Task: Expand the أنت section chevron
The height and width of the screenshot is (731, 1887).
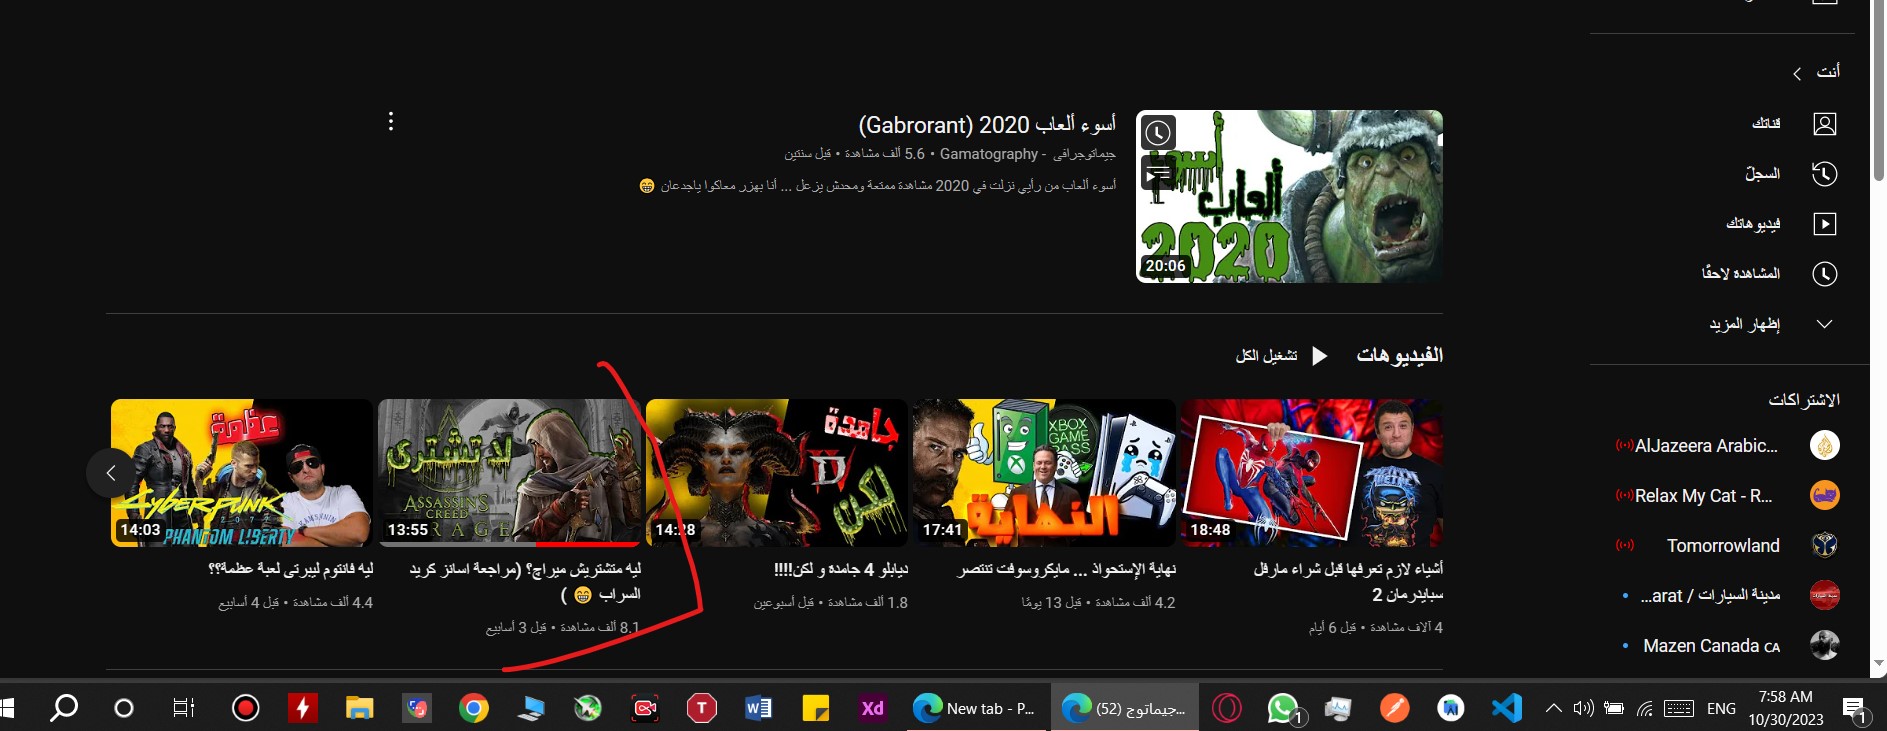Action: tap(1797, 74)
